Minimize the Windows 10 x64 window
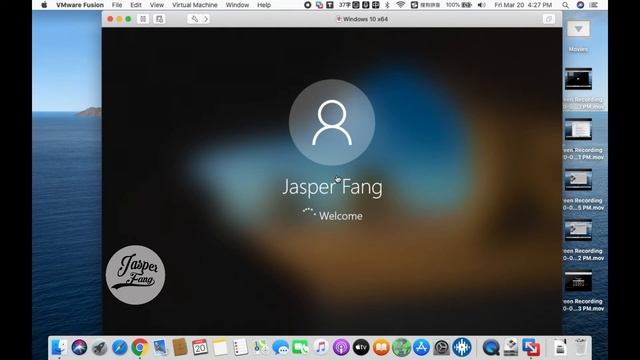 coord(119,19)
